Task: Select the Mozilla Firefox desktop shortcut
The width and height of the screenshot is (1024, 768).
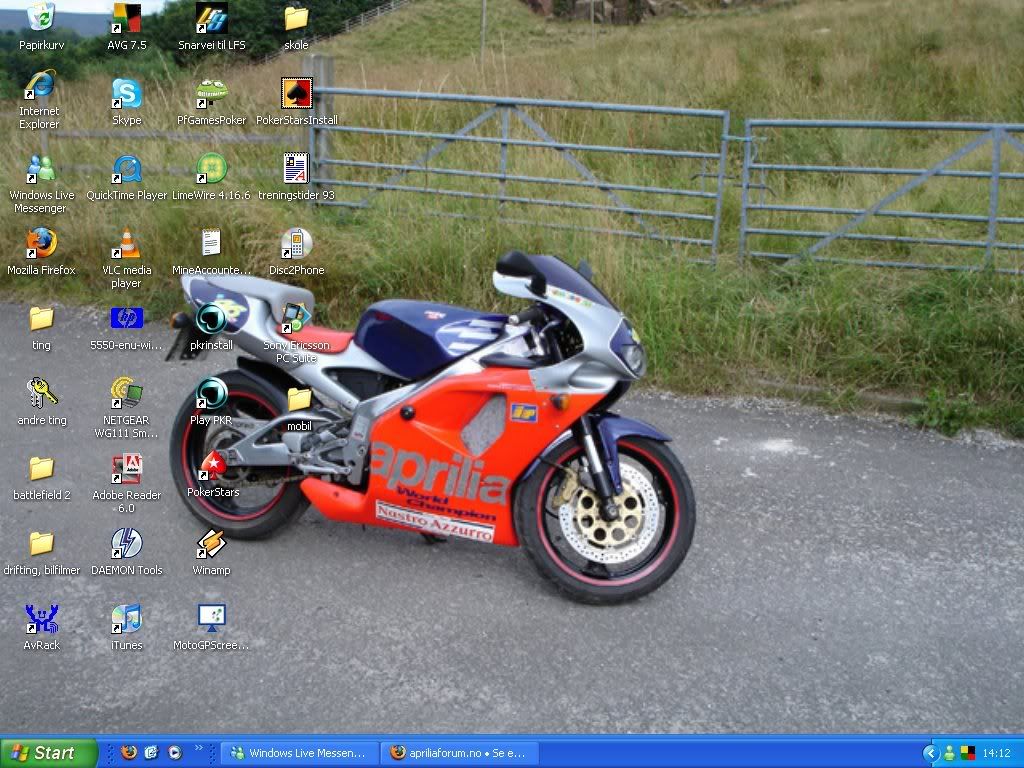Action: tap(41, 243)
